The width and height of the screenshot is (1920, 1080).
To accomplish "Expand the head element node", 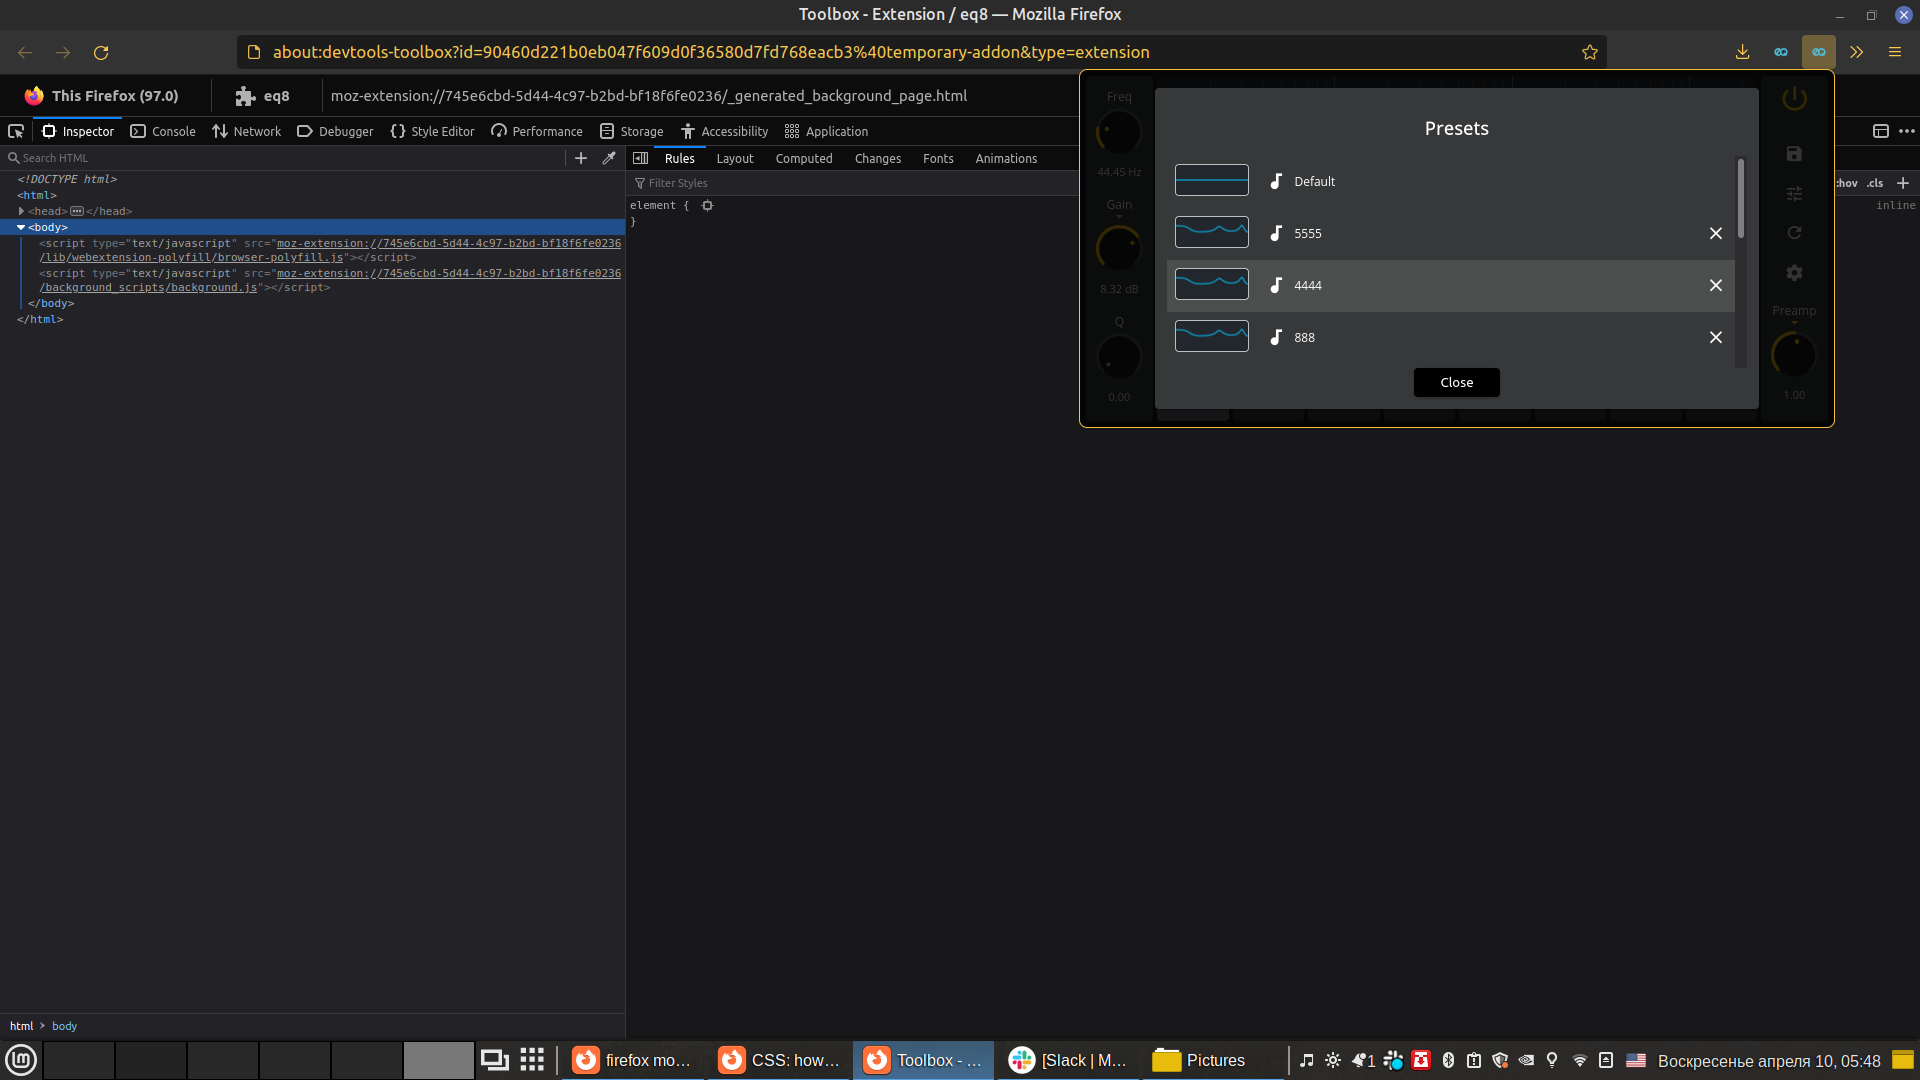I will pos(21,211).
